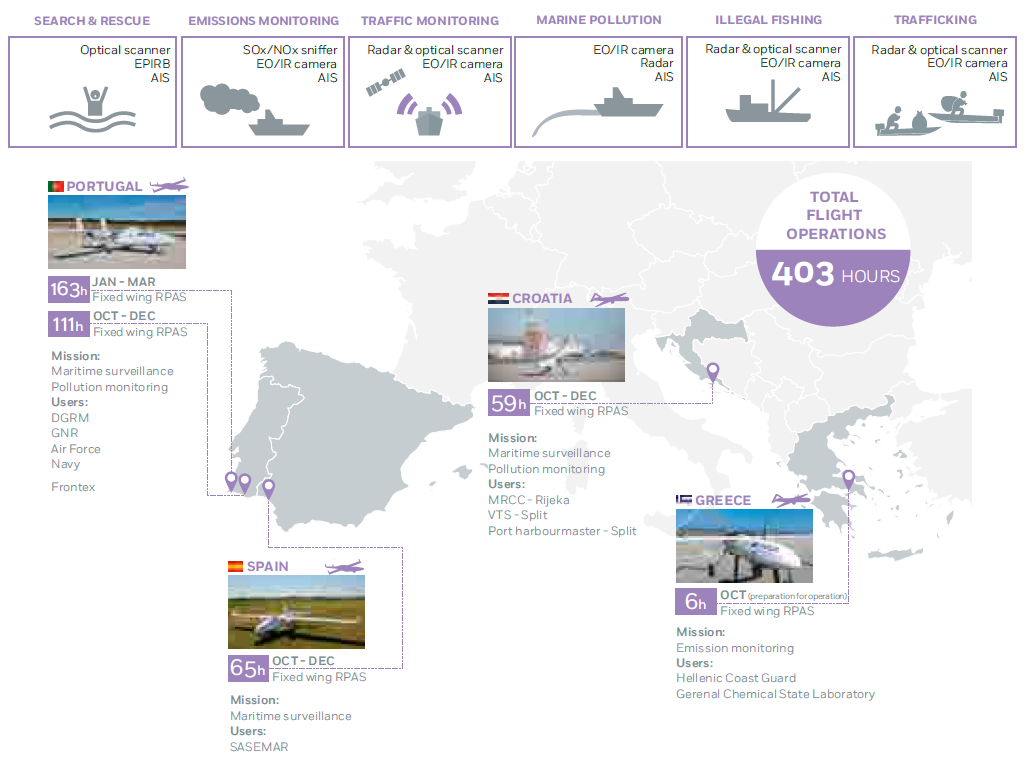Image resolution: width=1027 pixels, height=781 pixels.
Task: Click the map pin on southern Spain
Action: pos(269,489)
